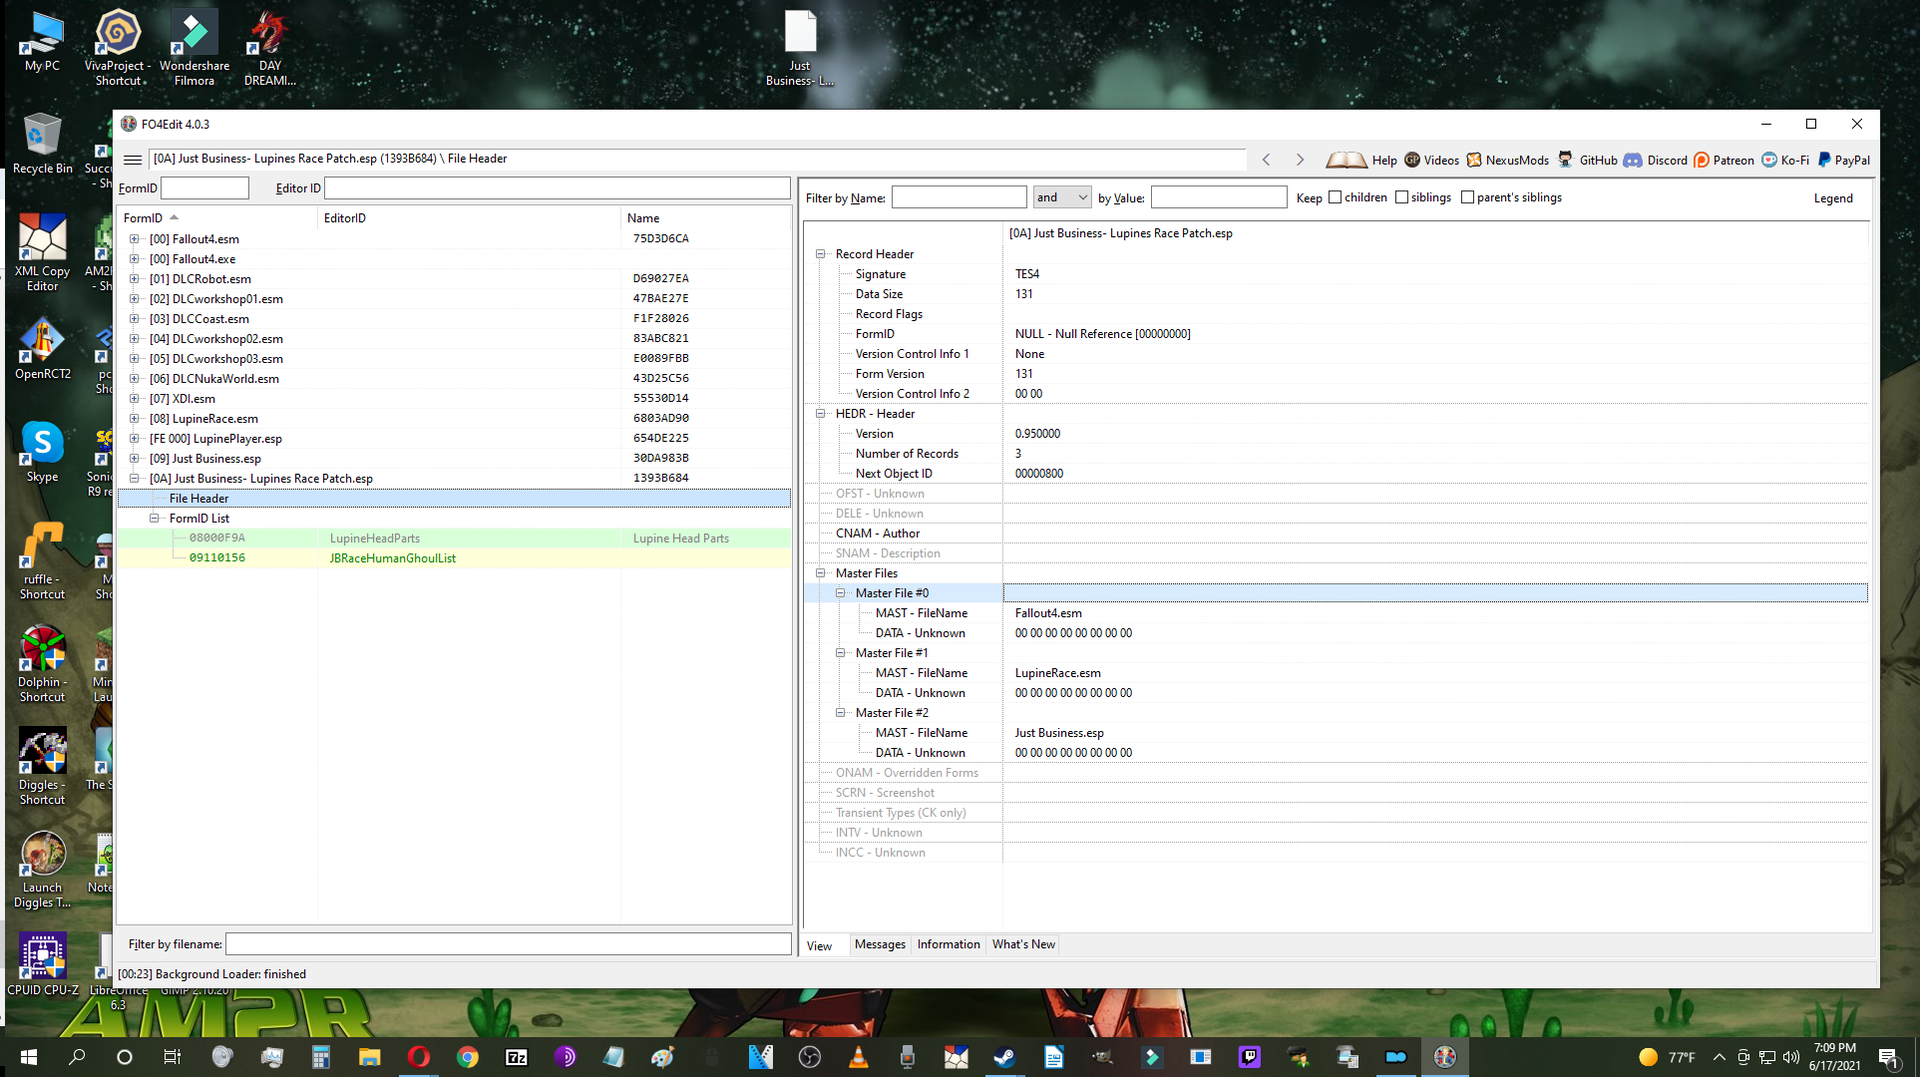The height and width of the screenshot is (1077, 1920).
Task: Switch to the Information tab
Action: (x=948, y=945)
